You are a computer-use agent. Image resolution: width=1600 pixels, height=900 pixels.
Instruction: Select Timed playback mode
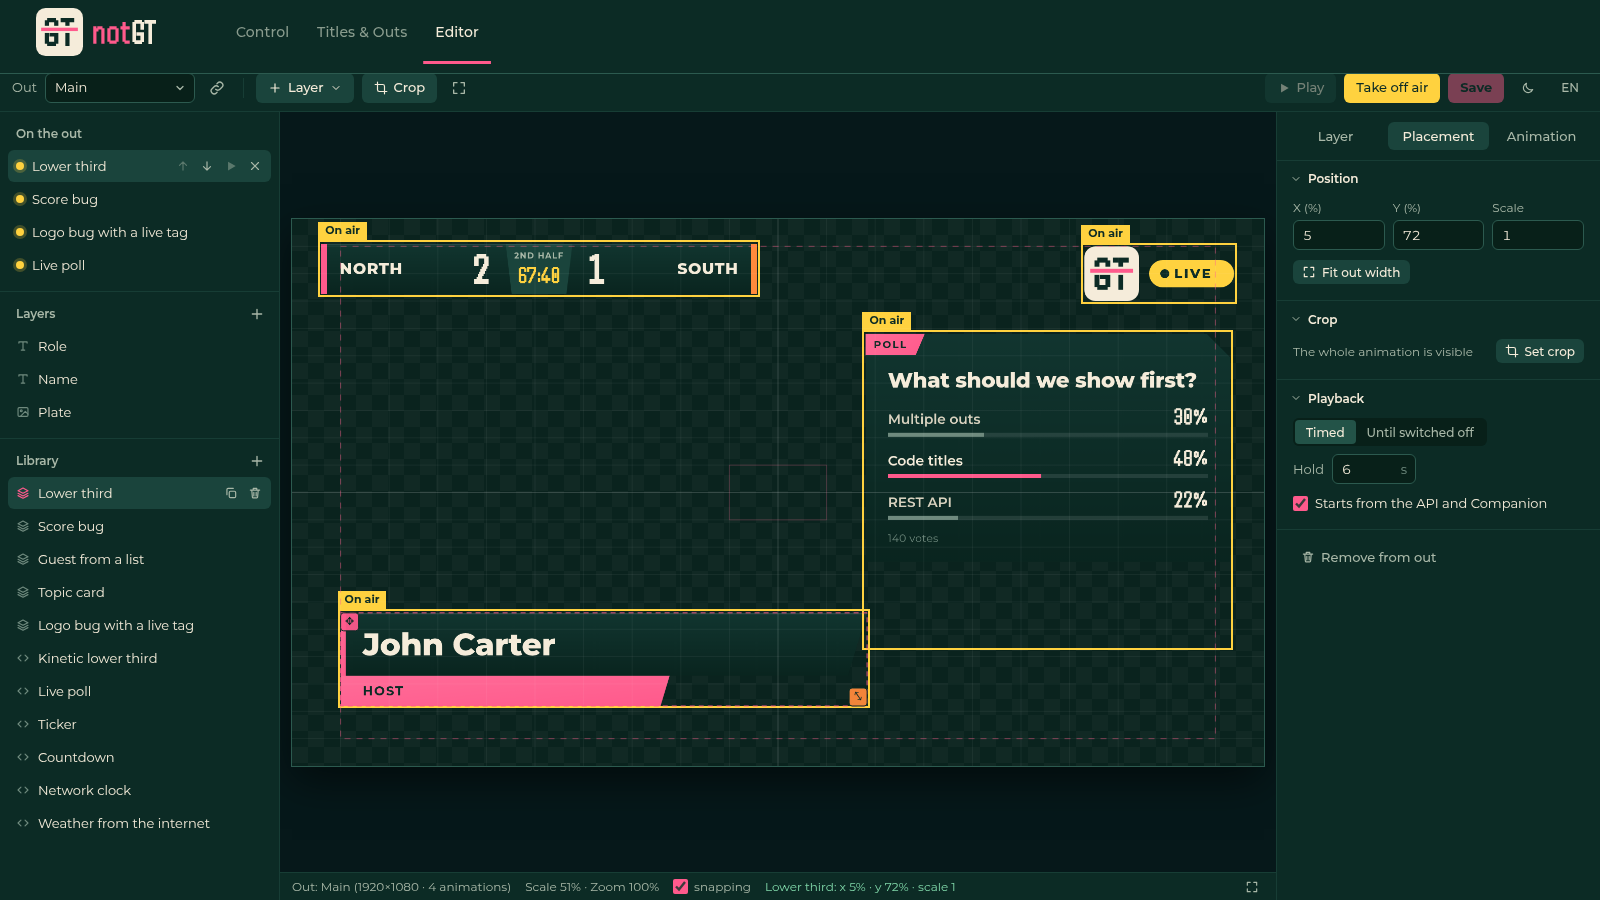point(1325,432)
